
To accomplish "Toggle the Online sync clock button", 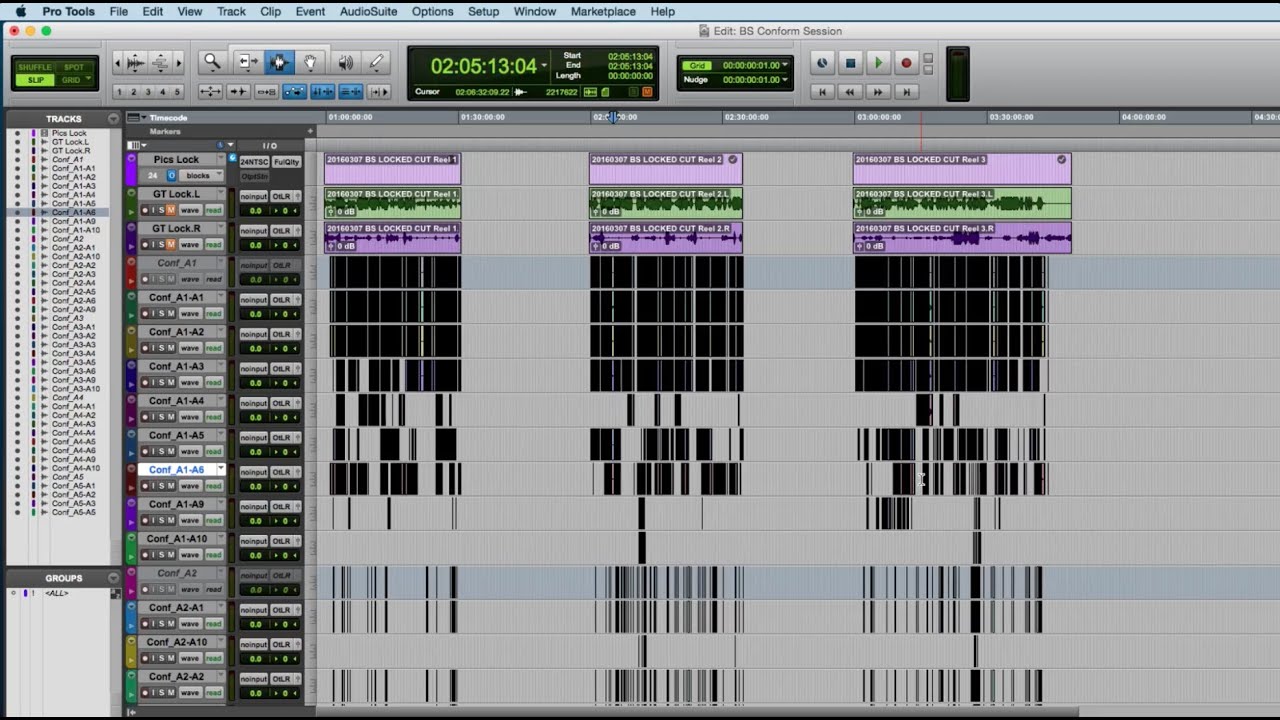I will tap(822, 63).
